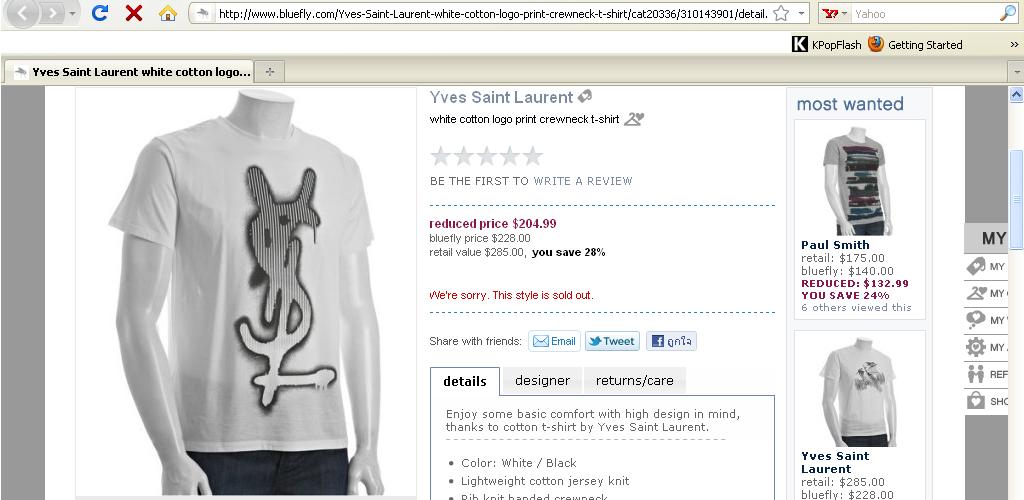This screenshot has width=1024, height=500.
Task: Open the new tab plus button
Action: tap(270, 72)
